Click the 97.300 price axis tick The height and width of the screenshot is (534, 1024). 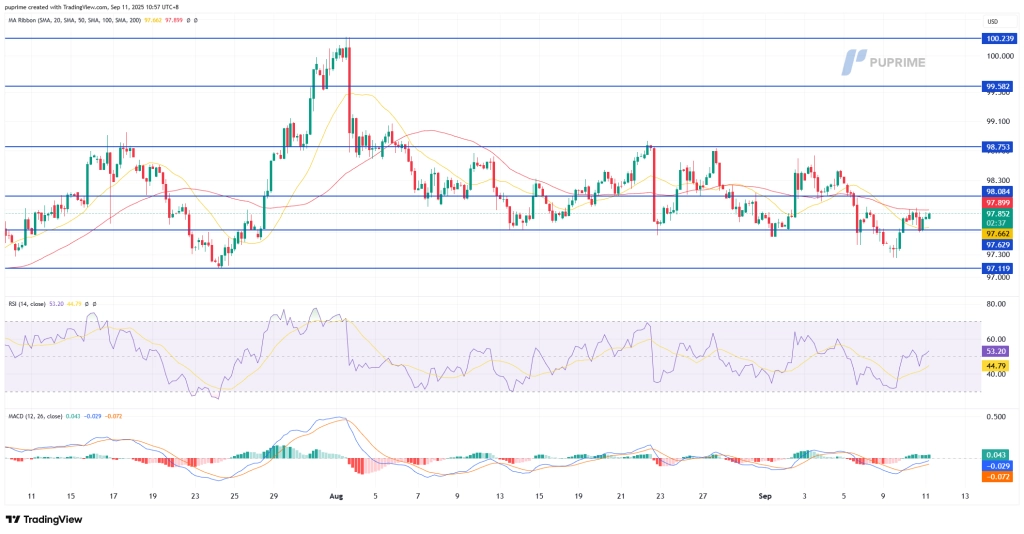(x=998, y=255)
